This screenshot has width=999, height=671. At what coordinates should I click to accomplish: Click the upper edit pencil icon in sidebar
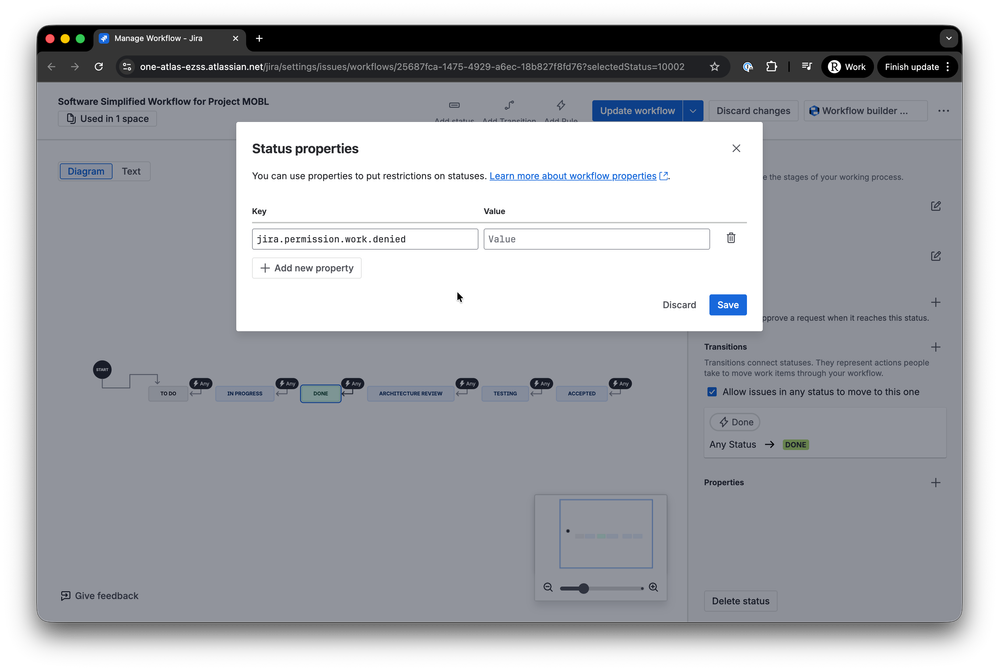pos(935,206)
